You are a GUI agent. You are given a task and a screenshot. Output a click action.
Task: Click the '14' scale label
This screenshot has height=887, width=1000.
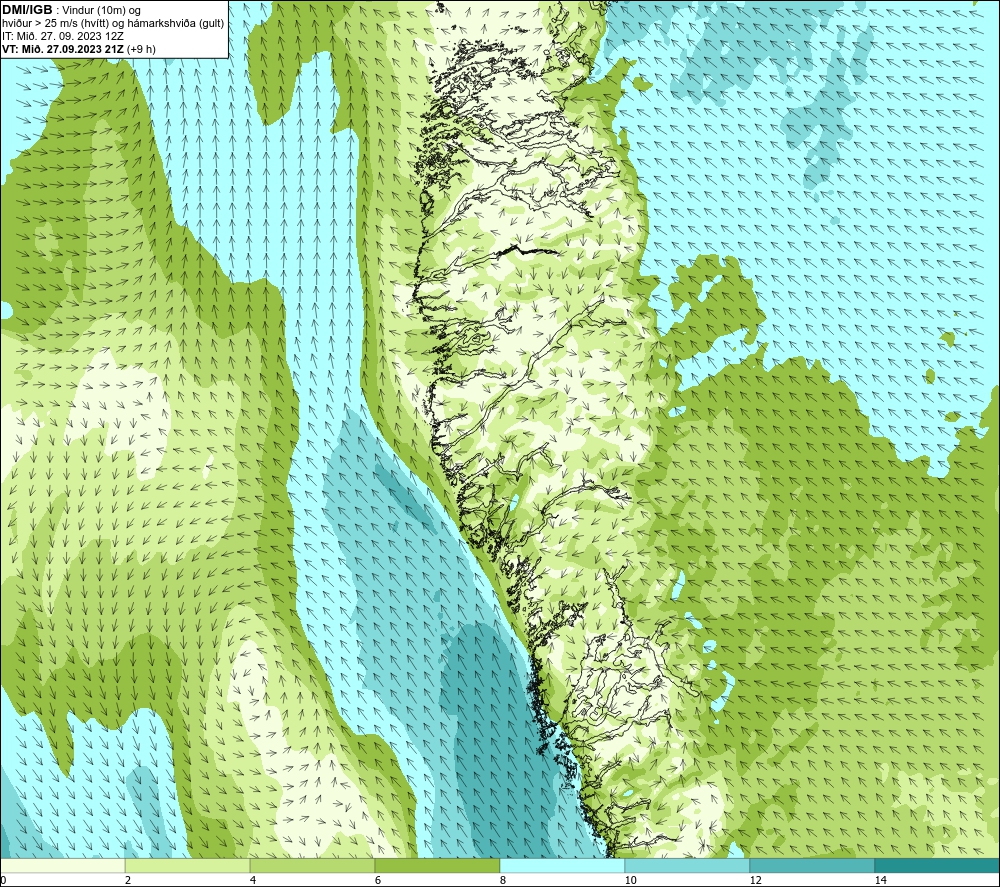881,881
